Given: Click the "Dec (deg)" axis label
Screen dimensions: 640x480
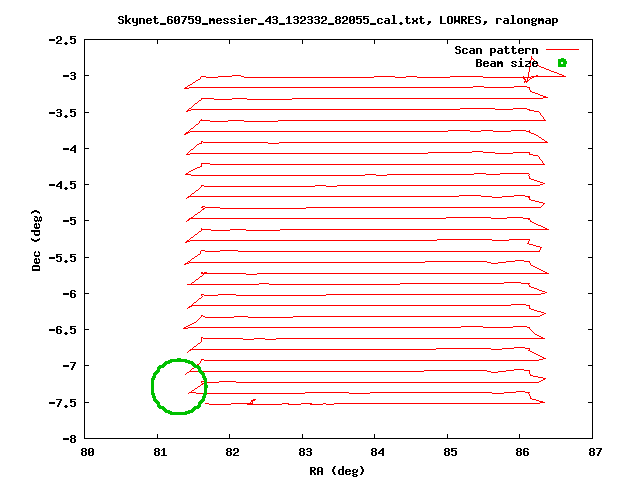Looking at the screenshot, I should (x=36, y=240).
